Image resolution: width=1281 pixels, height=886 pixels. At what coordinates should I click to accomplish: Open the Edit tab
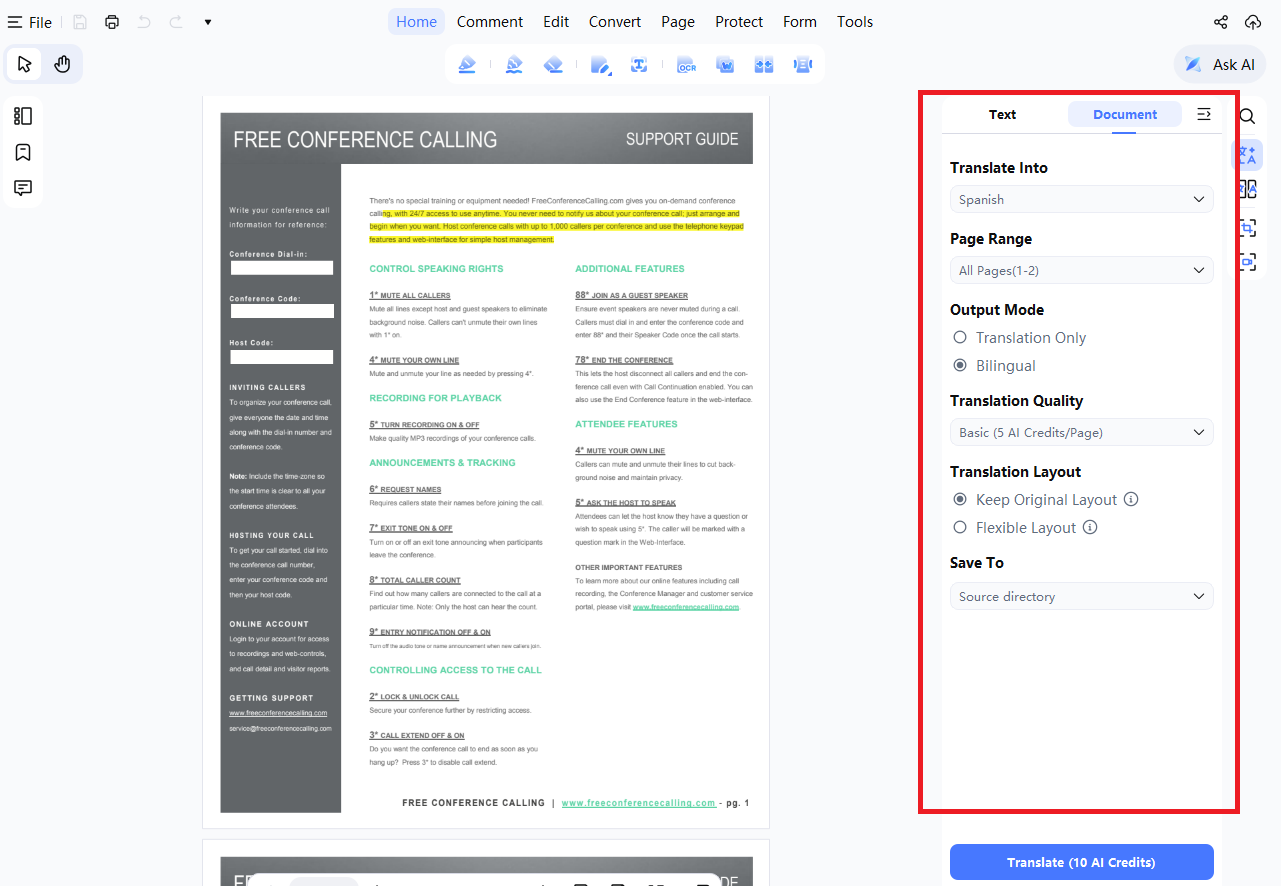tap(556, 22)
